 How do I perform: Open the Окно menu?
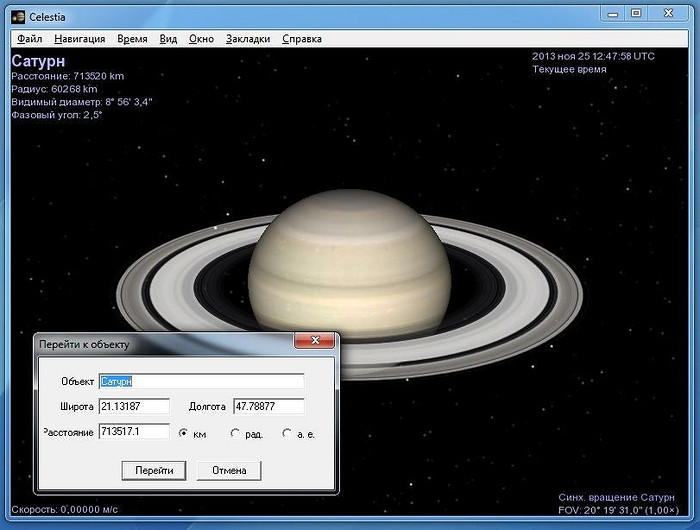click(x=201, y=39)
